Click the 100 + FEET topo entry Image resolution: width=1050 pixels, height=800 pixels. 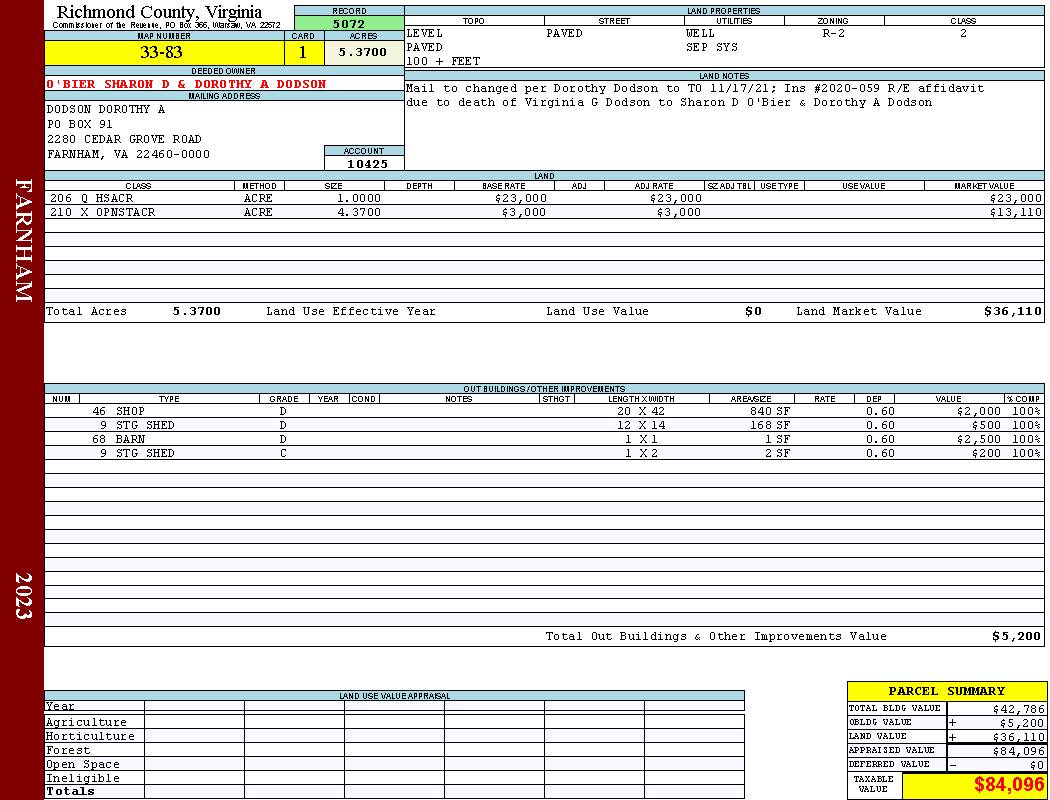pos(443,62)
